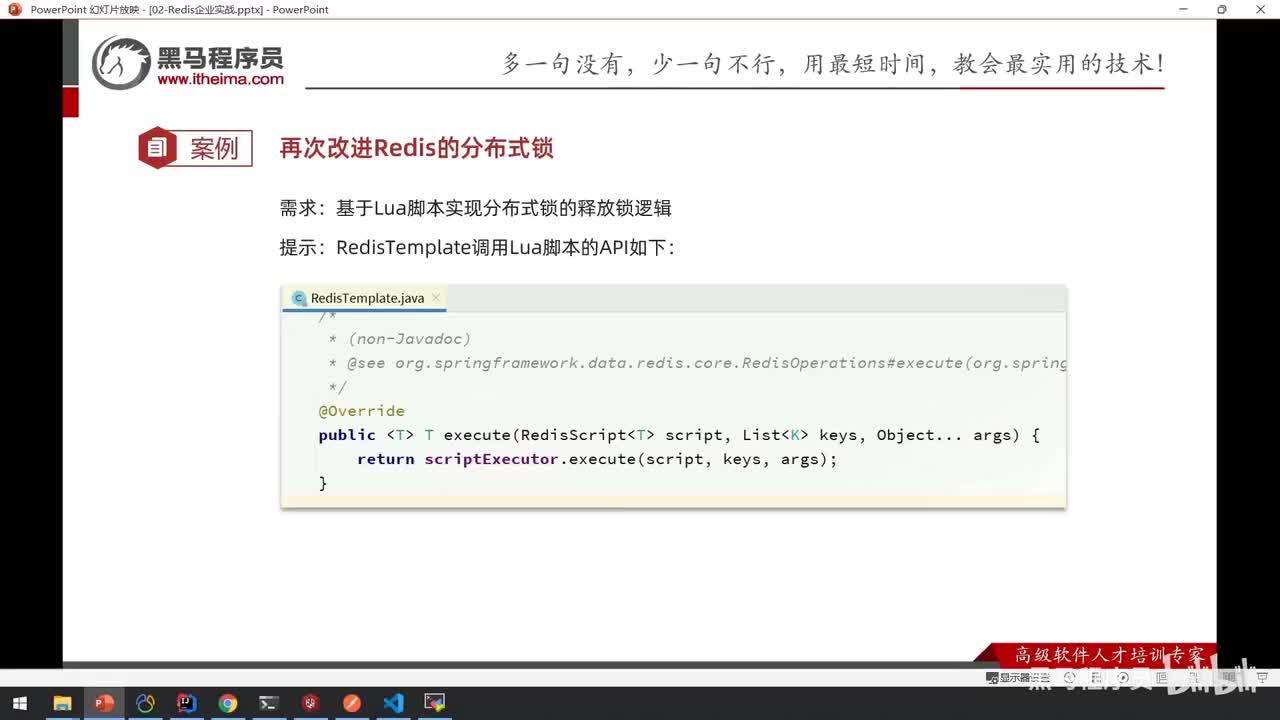The image size is (1280, 720).
Task: Click the 'return scriptExecutor.execute' code line
Action: (x=597, y=459)
